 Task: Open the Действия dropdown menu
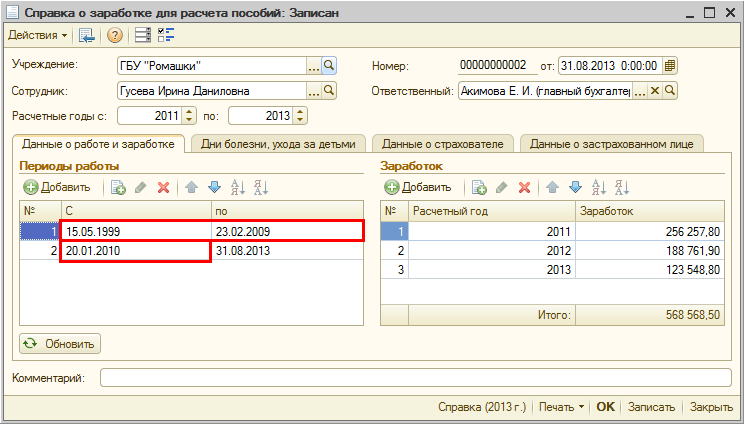[x=37, y=35]
